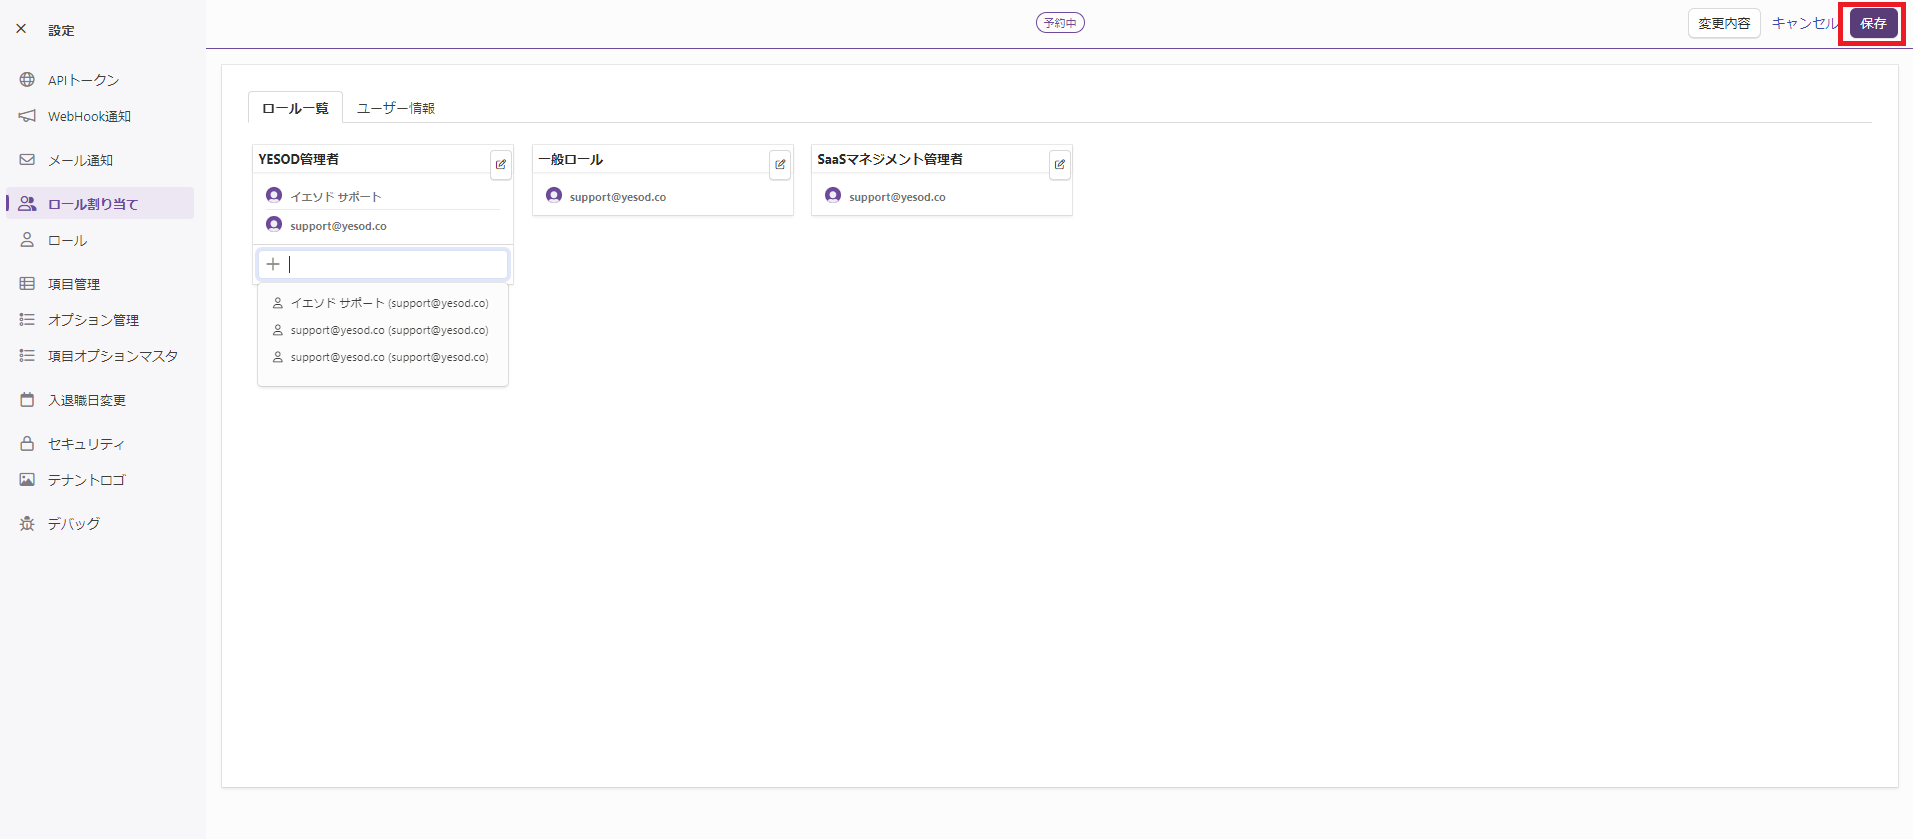
Task: Select ロール割り当て in sidebar
Action: click(x=100, y=204)
